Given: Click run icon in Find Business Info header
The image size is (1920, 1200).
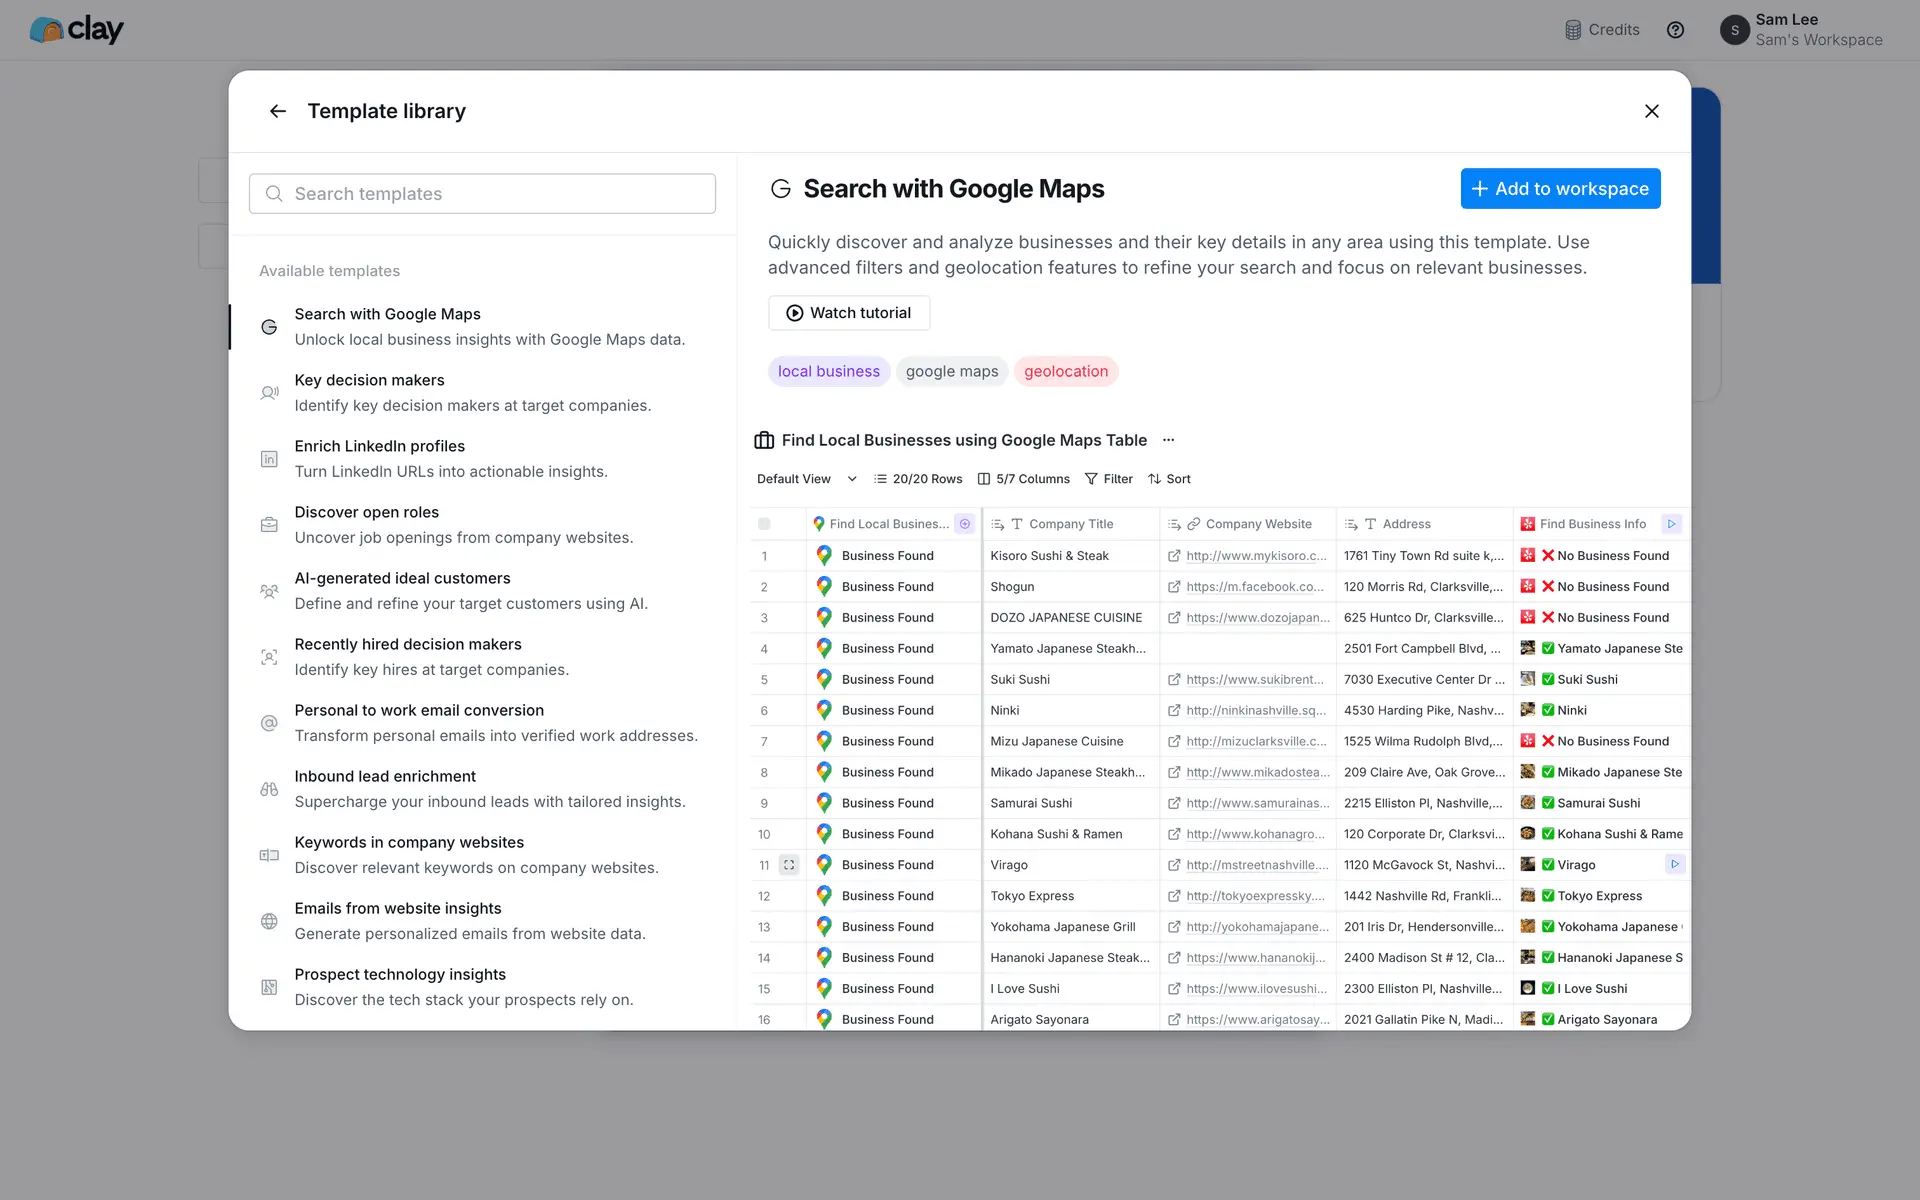Looking at the screenshot, I should coord(1671,524).
